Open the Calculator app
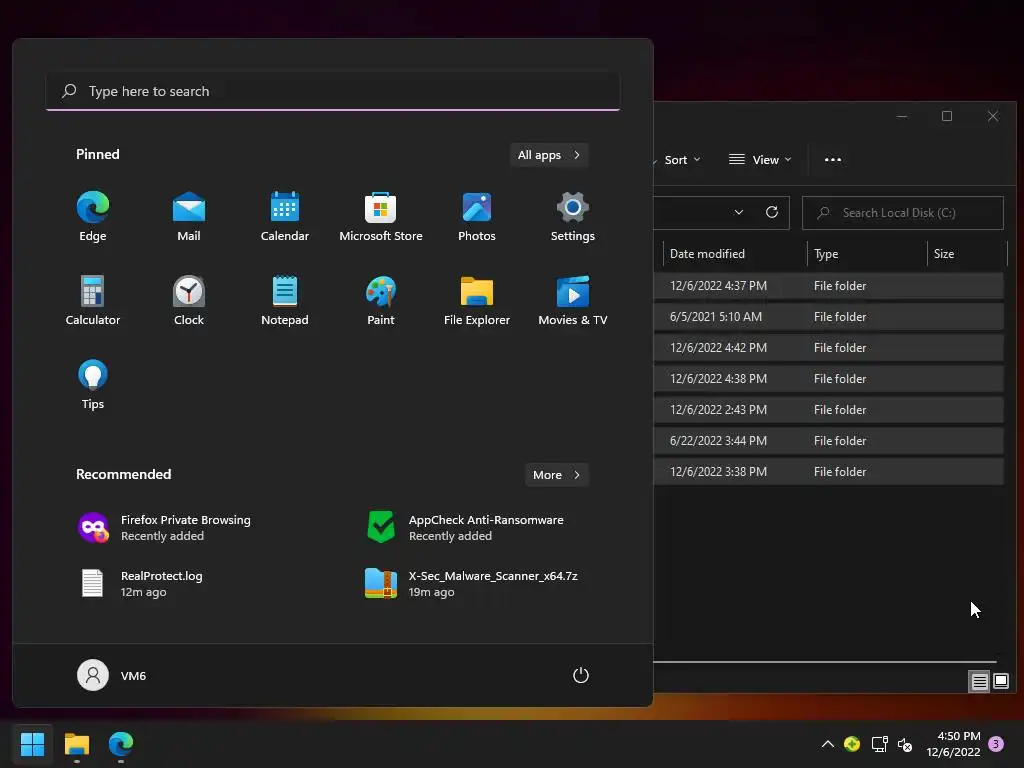 pyautogui.click(x=93, y=300)
